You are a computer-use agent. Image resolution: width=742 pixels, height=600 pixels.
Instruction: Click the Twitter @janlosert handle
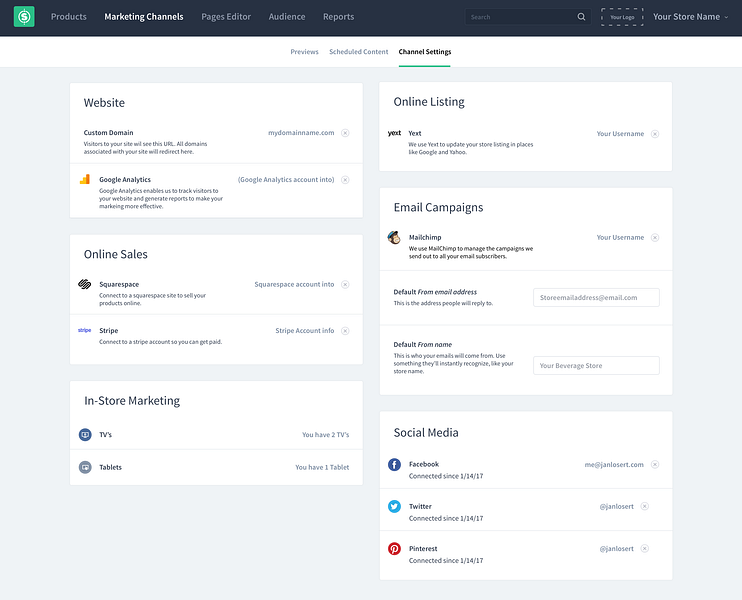click(x=617, y=506)
